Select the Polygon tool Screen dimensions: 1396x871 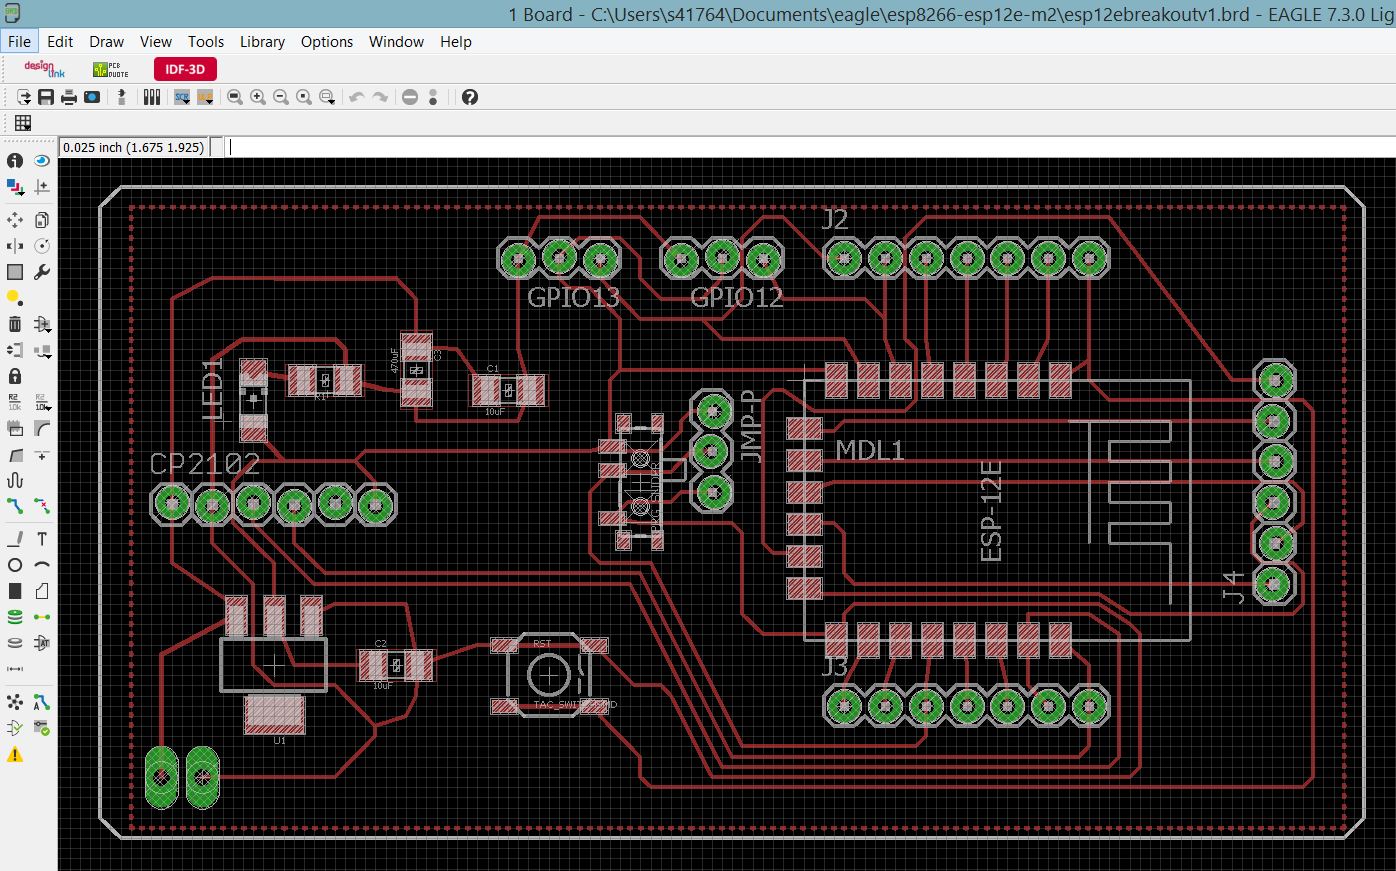(42, 591)
